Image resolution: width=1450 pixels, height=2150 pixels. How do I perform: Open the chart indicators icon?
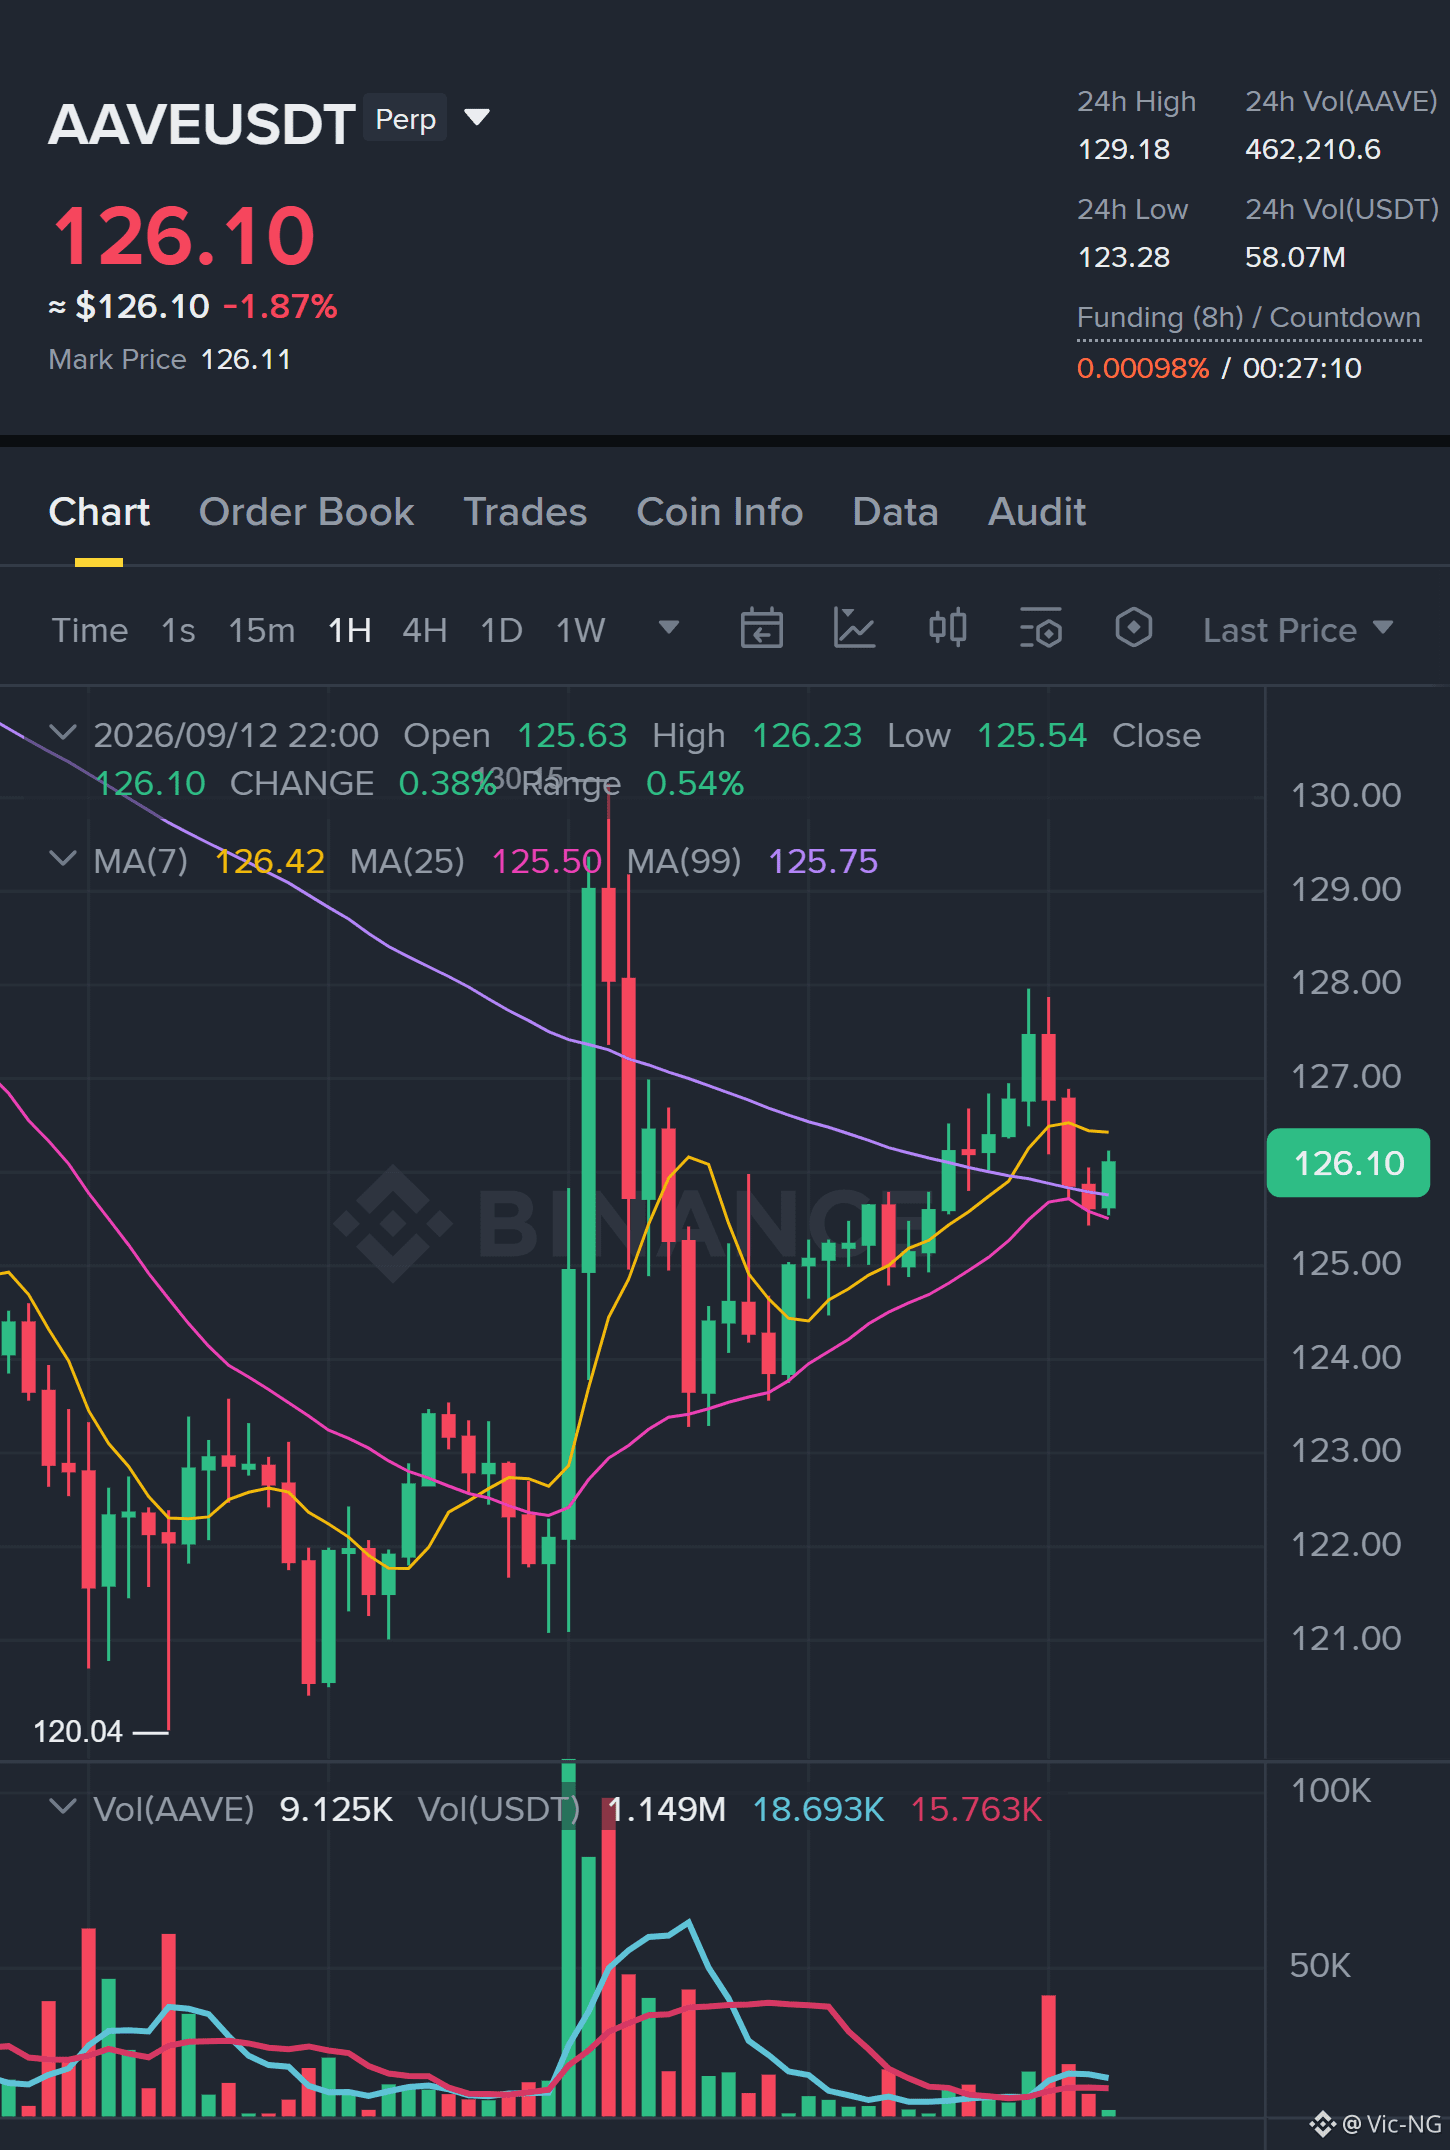click(x=854, y=629)
